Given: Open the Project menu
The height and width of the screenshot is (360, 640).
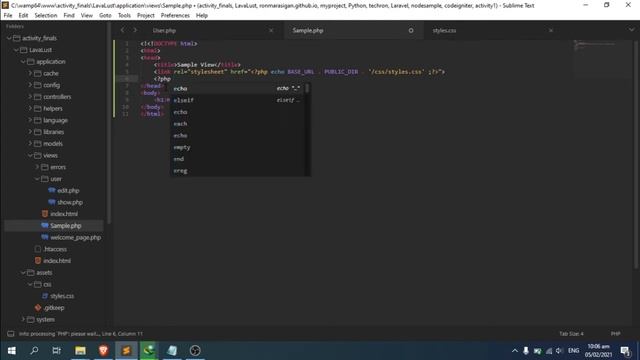Looking at the screenshot, I should (x=146, y=16).
